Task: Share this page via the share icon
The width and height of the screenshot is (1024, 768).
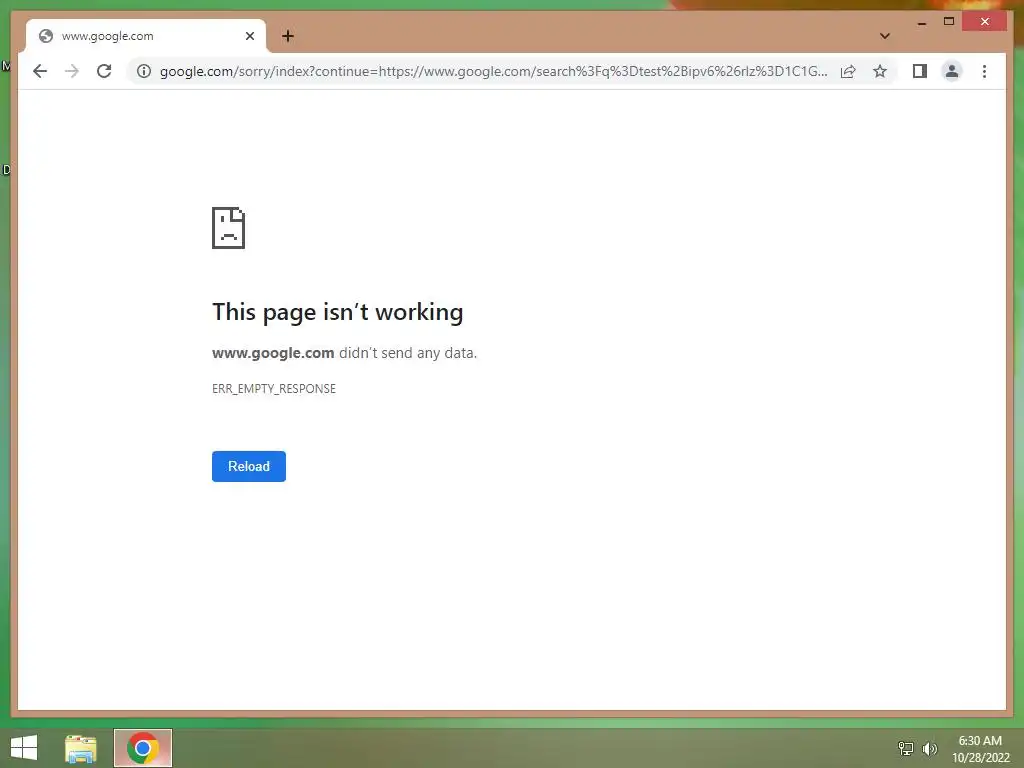Action: [848, 71]
